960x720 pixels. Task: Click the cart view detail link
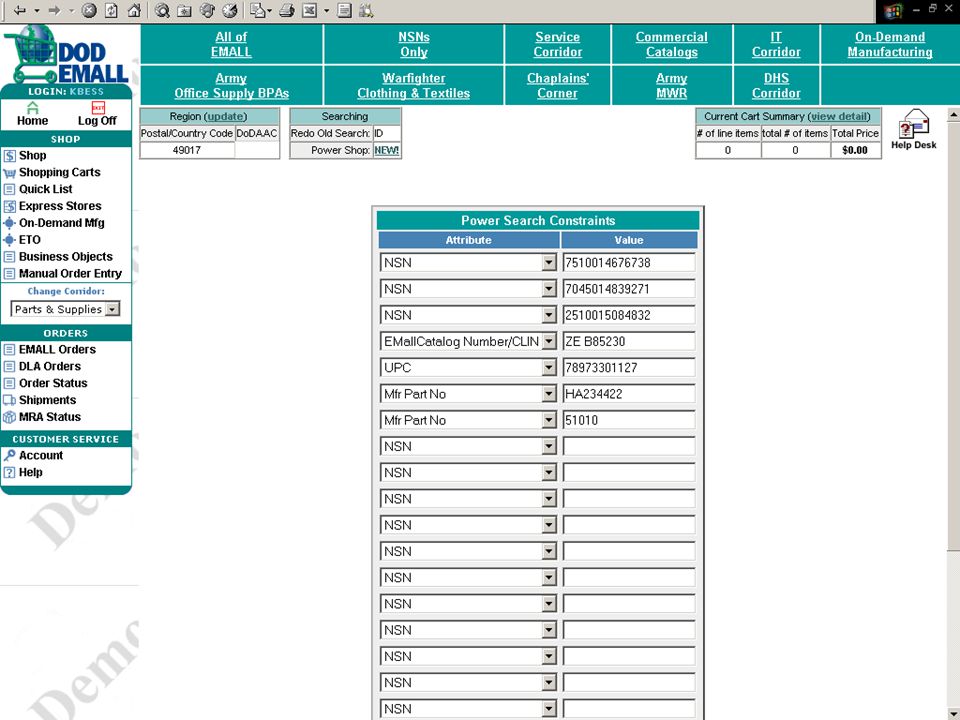pyautogui.click(x=839, y=116)
